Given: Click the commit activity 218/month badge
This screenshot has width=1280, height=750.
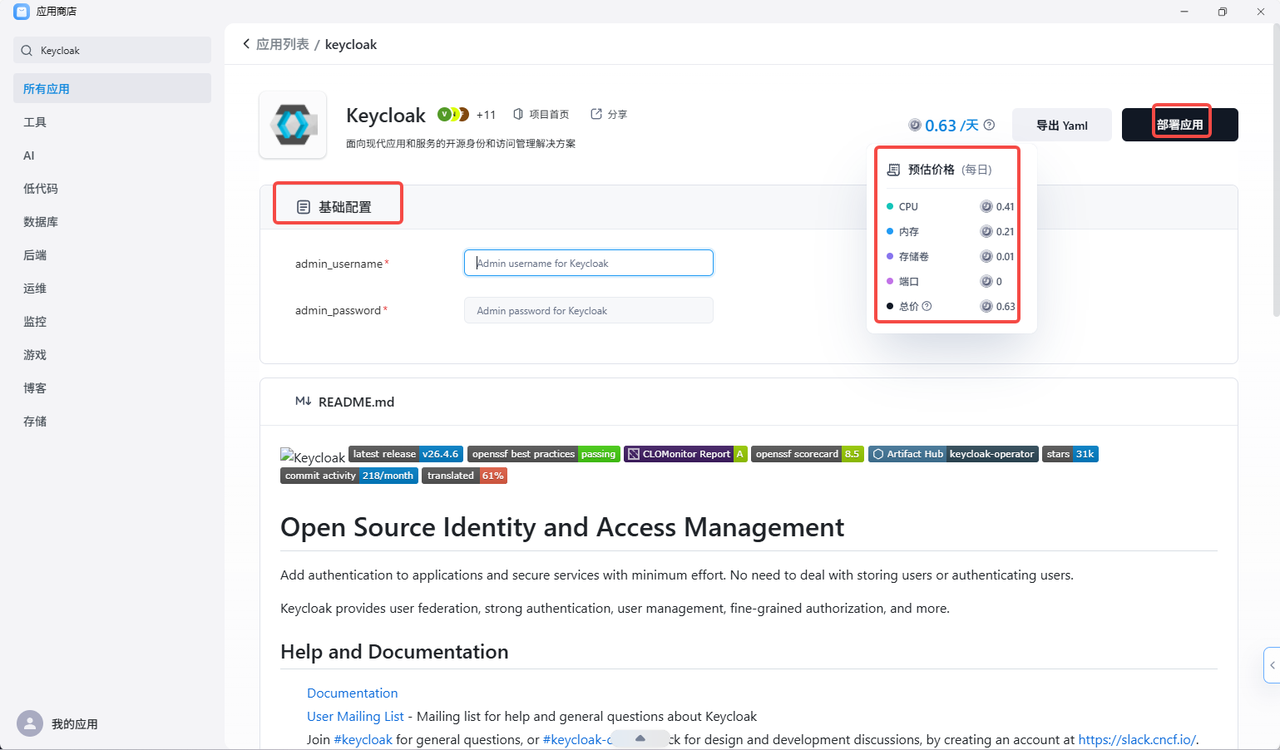Looking at the screenshot, I should coord(349,476).
